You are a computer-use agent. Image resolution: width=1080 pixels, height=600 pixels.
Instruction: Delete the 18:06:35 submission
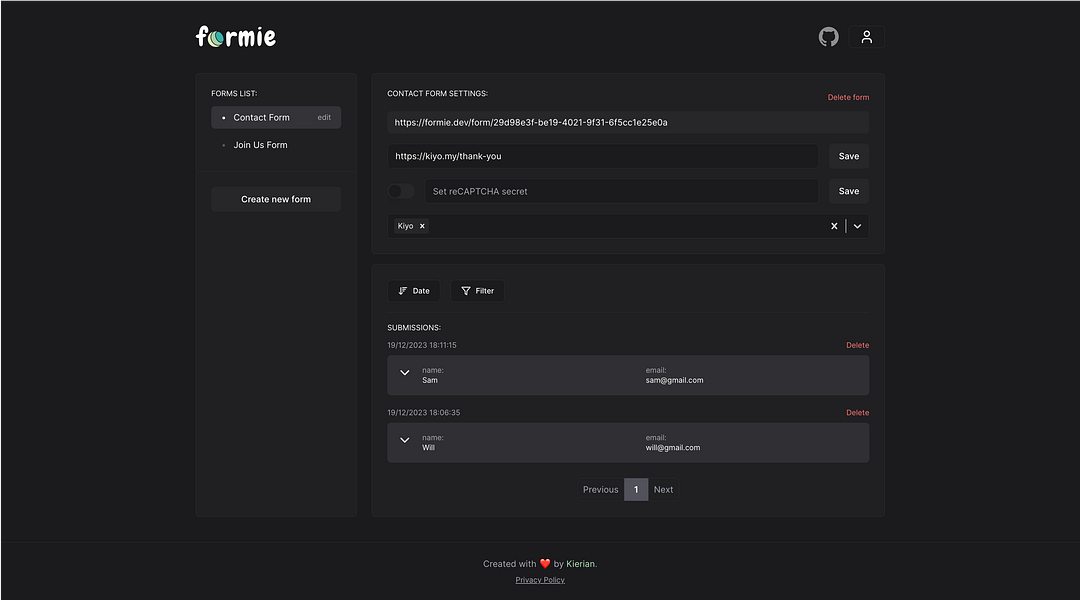point(858,413)
